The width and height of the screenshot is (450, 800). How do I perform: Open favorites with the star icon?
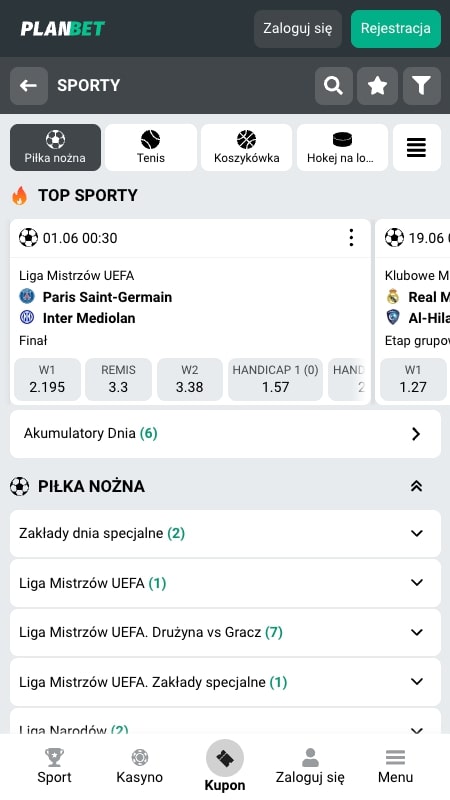[x=378, y=86]
